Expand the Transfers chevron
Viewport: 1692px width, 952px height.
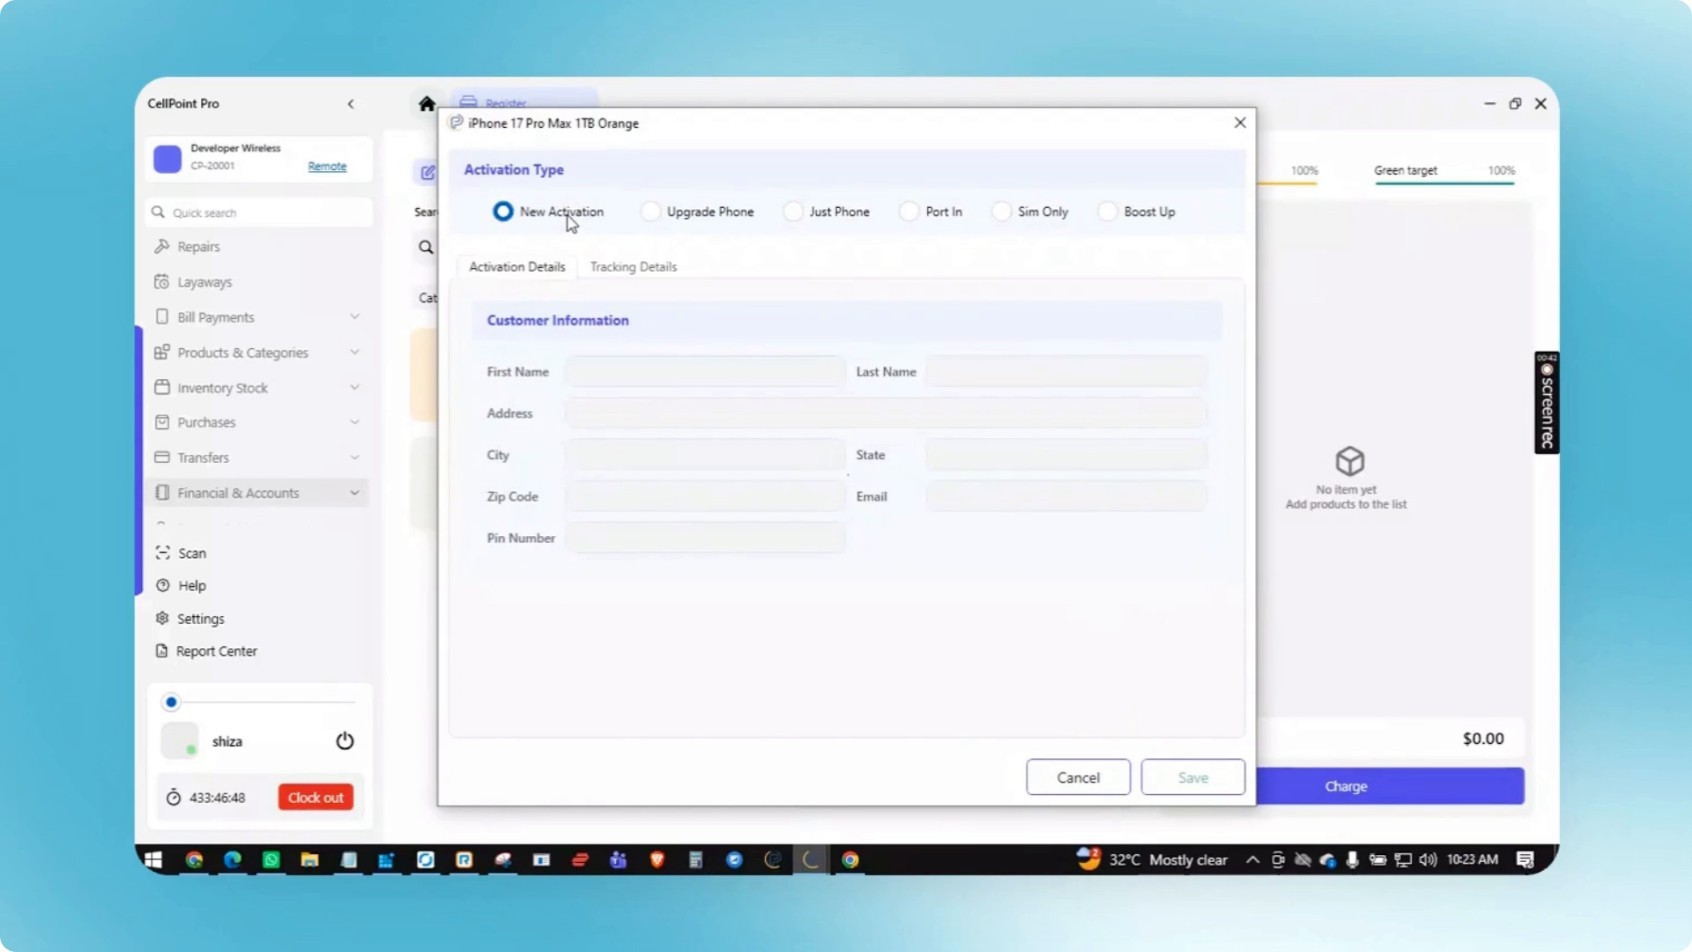tap(354, 457)
